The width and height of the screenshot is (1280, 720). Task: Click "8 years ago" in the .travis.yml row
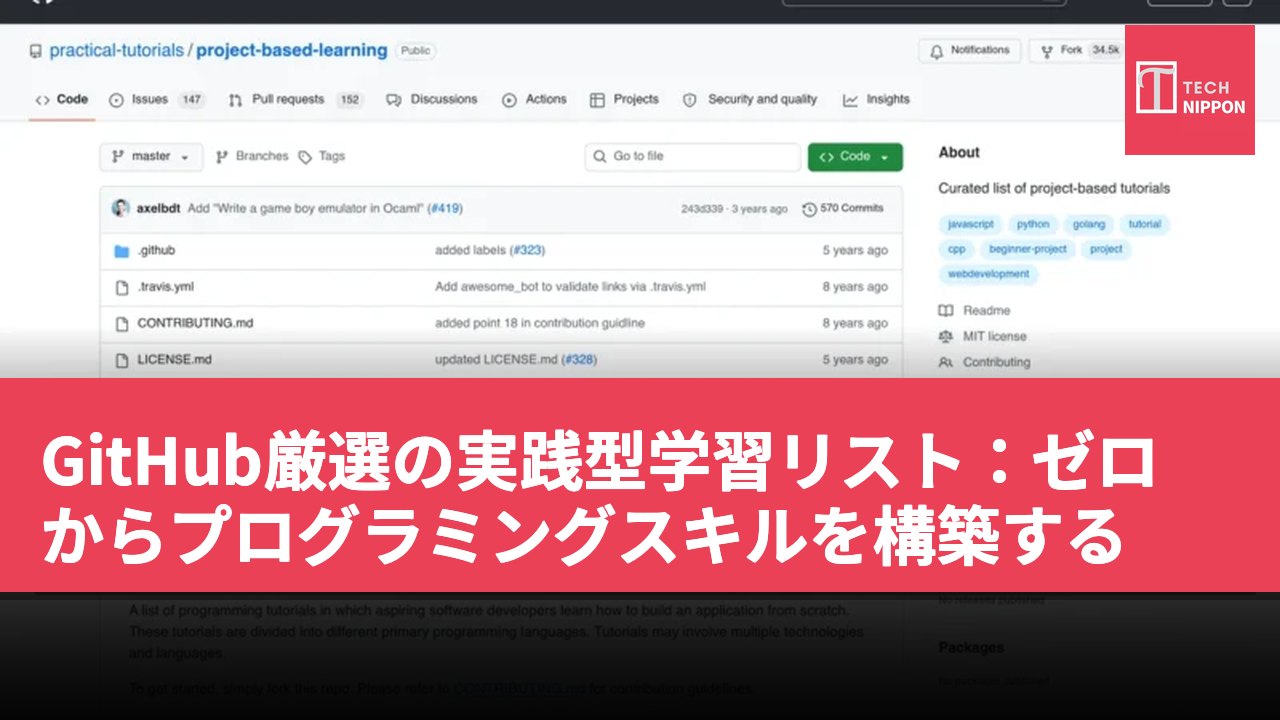click(855, 287)
